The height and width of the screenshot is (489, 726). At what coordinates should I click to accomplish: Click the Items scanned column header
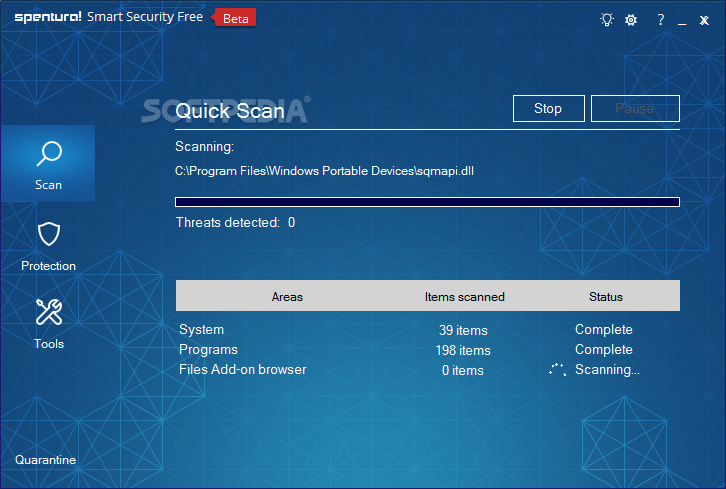[464, 297]
